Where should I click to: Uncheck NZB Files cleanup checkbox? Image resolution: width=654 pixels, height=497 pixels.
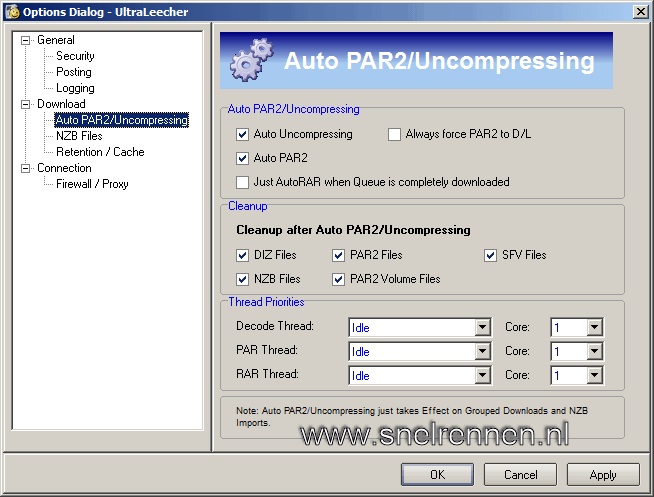click(242, 279)
